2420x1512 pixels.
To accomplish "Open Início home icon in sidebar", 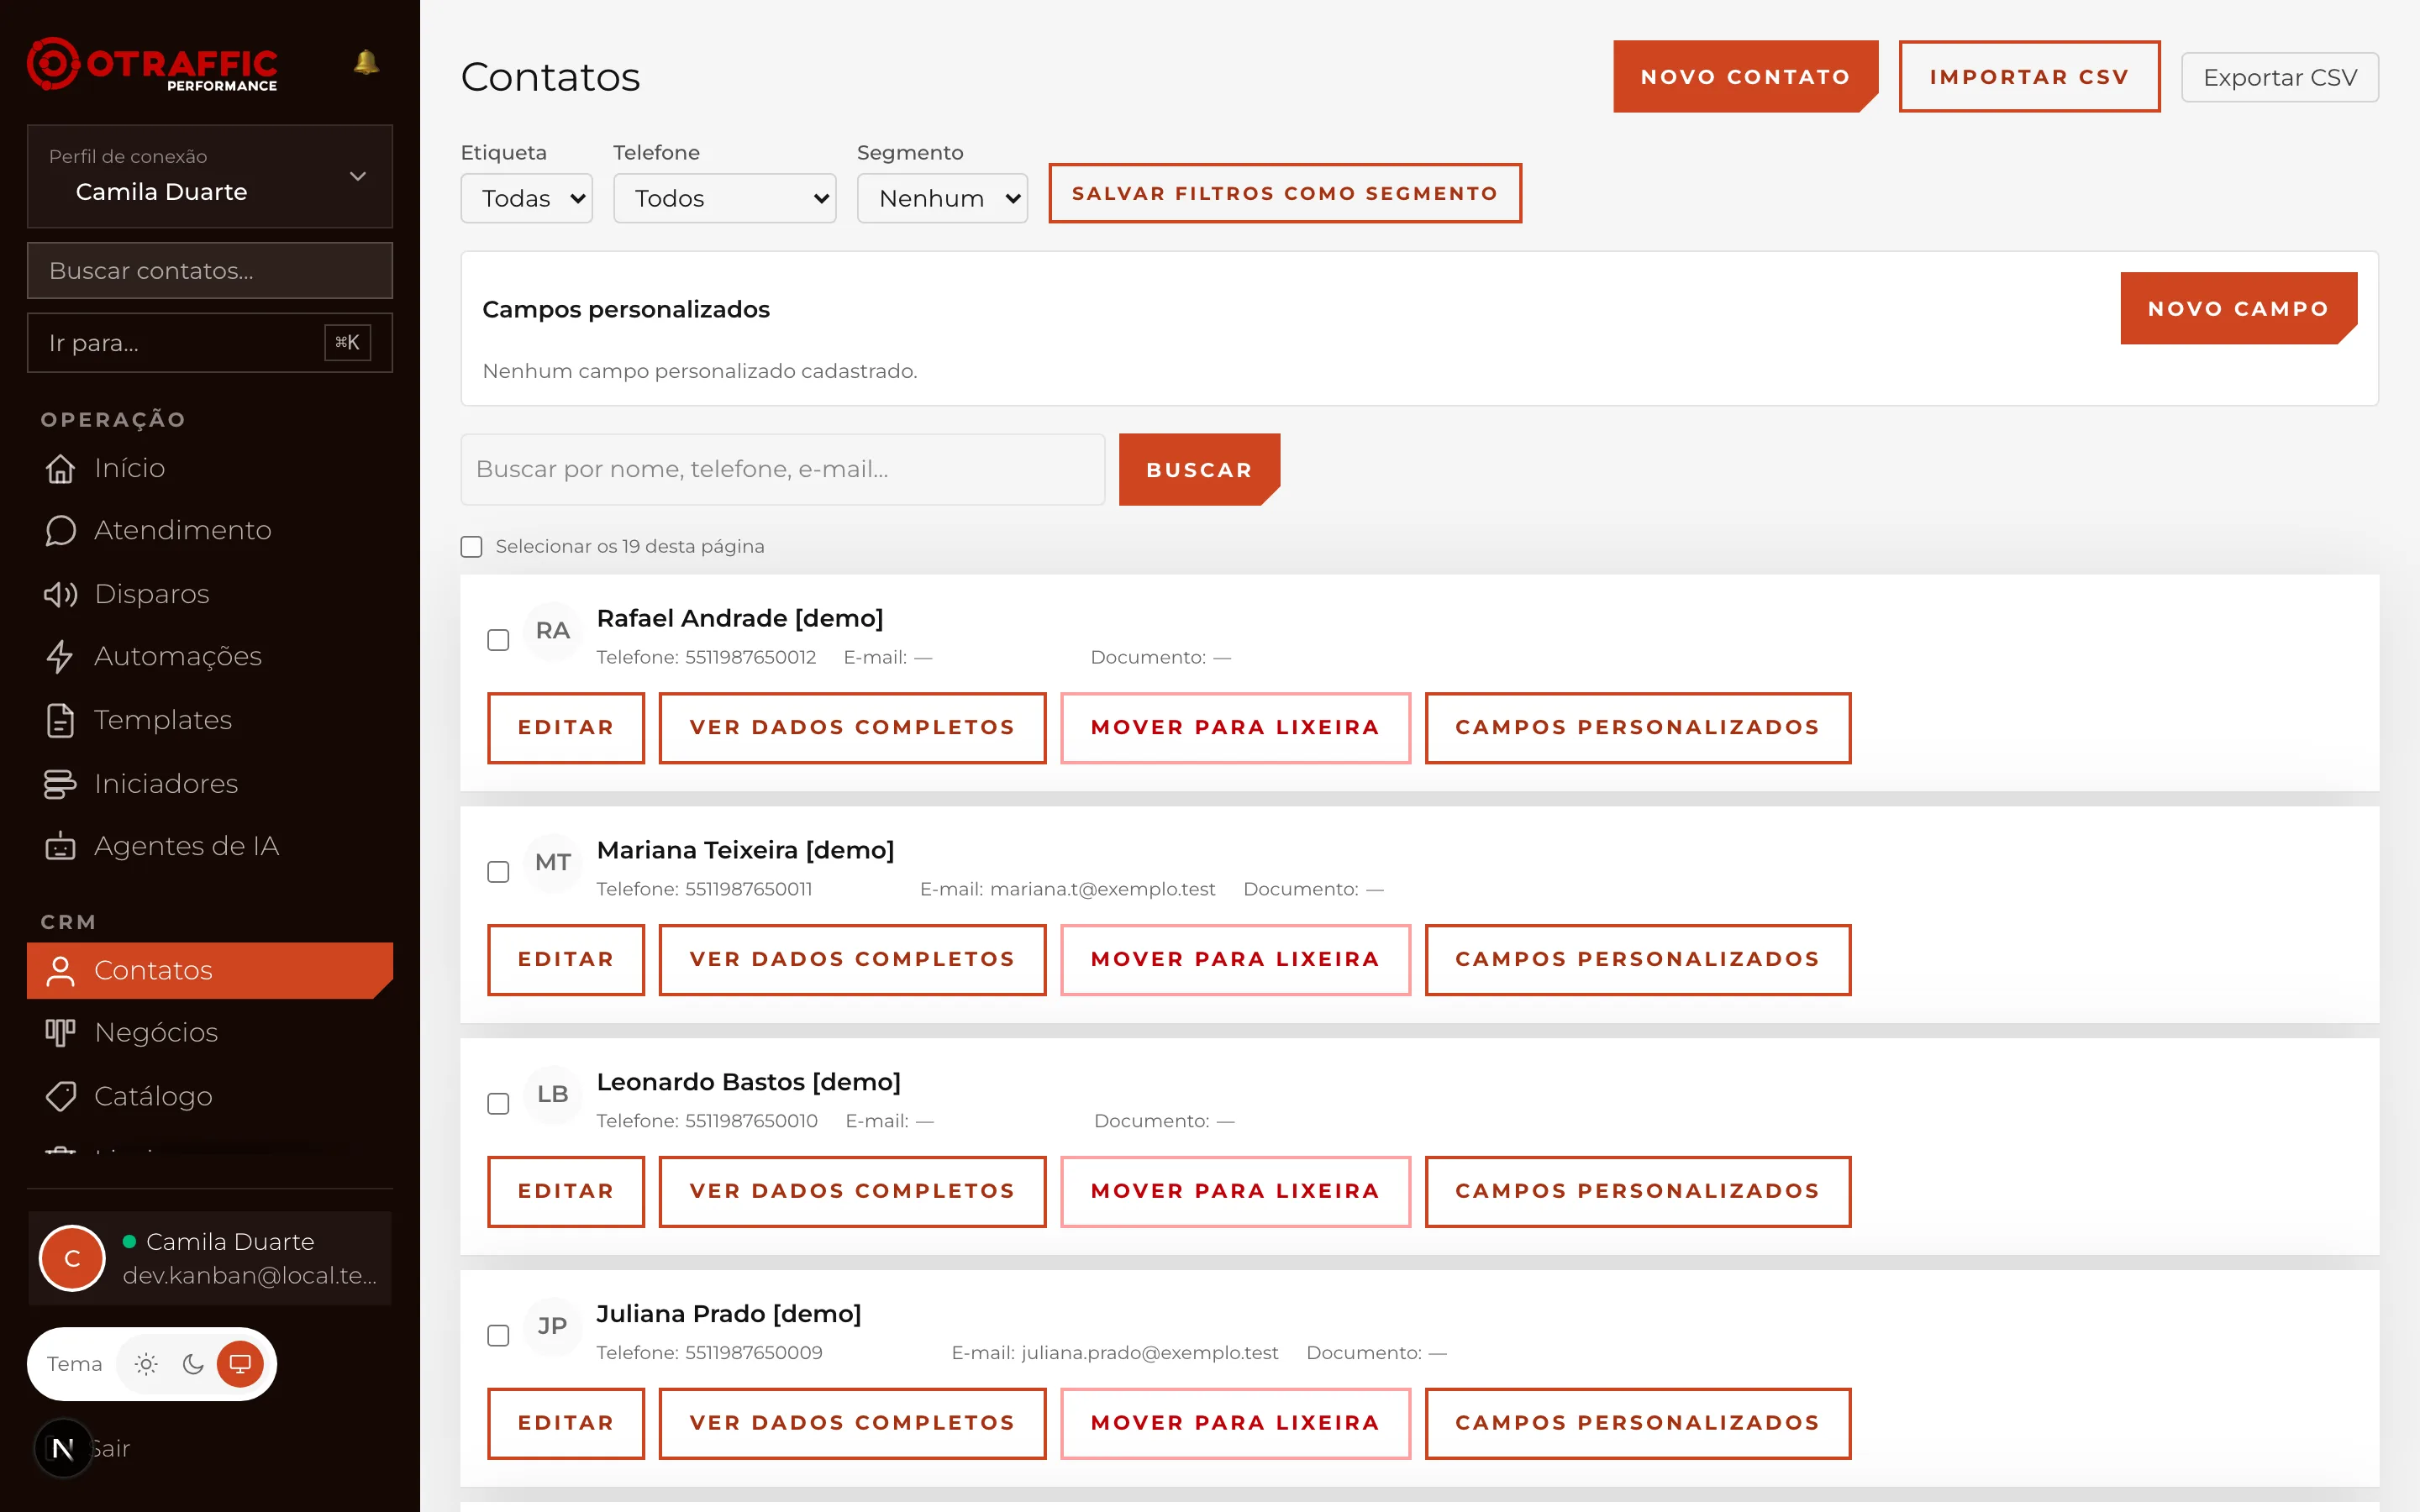I will pyautogui.click(x=60, y=468).
